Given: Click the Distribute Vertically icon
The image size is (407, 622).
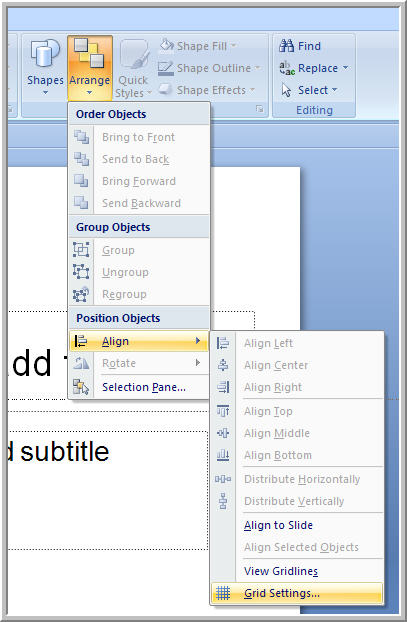Looking at the screenshot, I should [223, 501].
